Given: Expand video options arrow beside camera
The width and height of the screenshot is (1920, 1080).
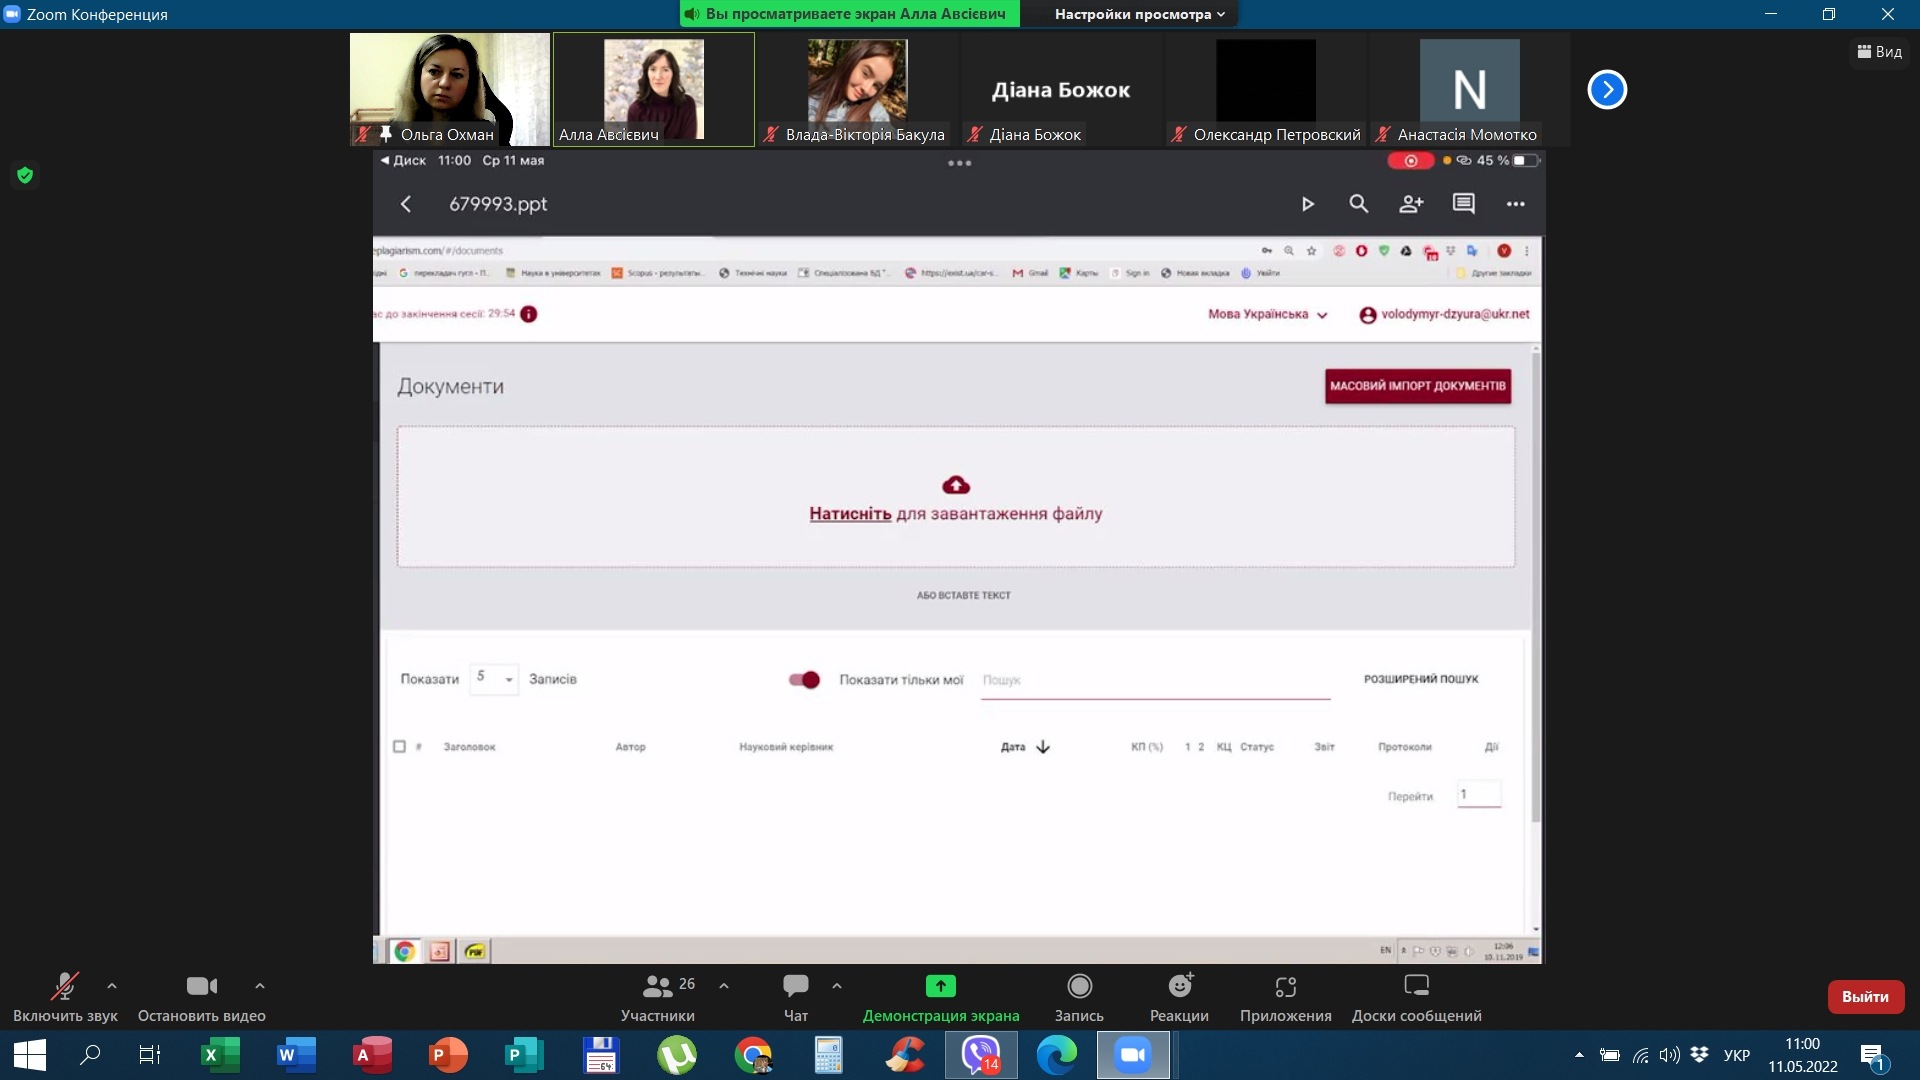Looking at the screenshot, I should [260, 986].
